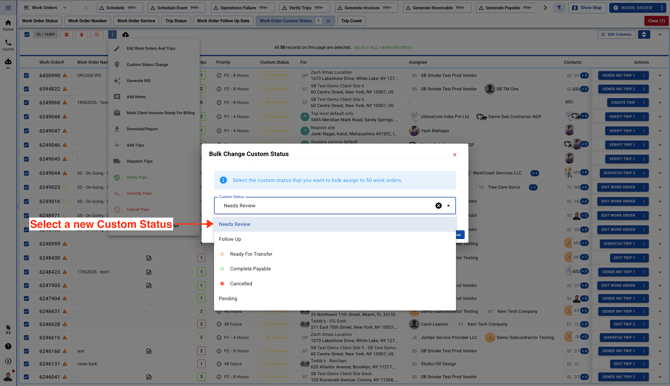Go to Home in the sidebar
This screenshot has height=386, width=670.
[8, 25]
